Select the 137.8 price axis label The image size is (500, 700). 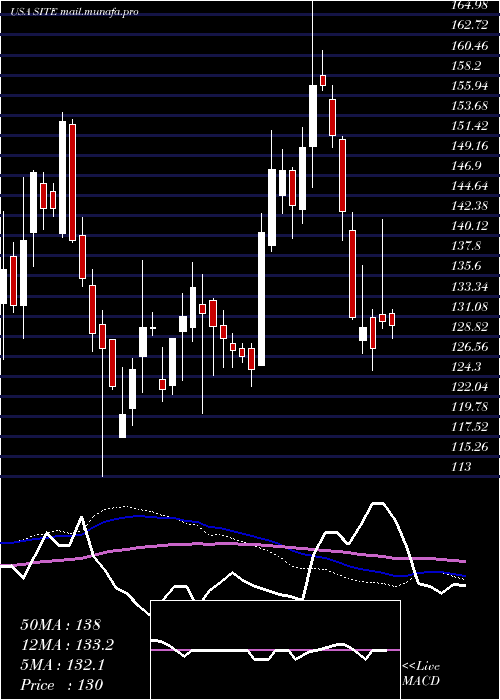(467, 247)
